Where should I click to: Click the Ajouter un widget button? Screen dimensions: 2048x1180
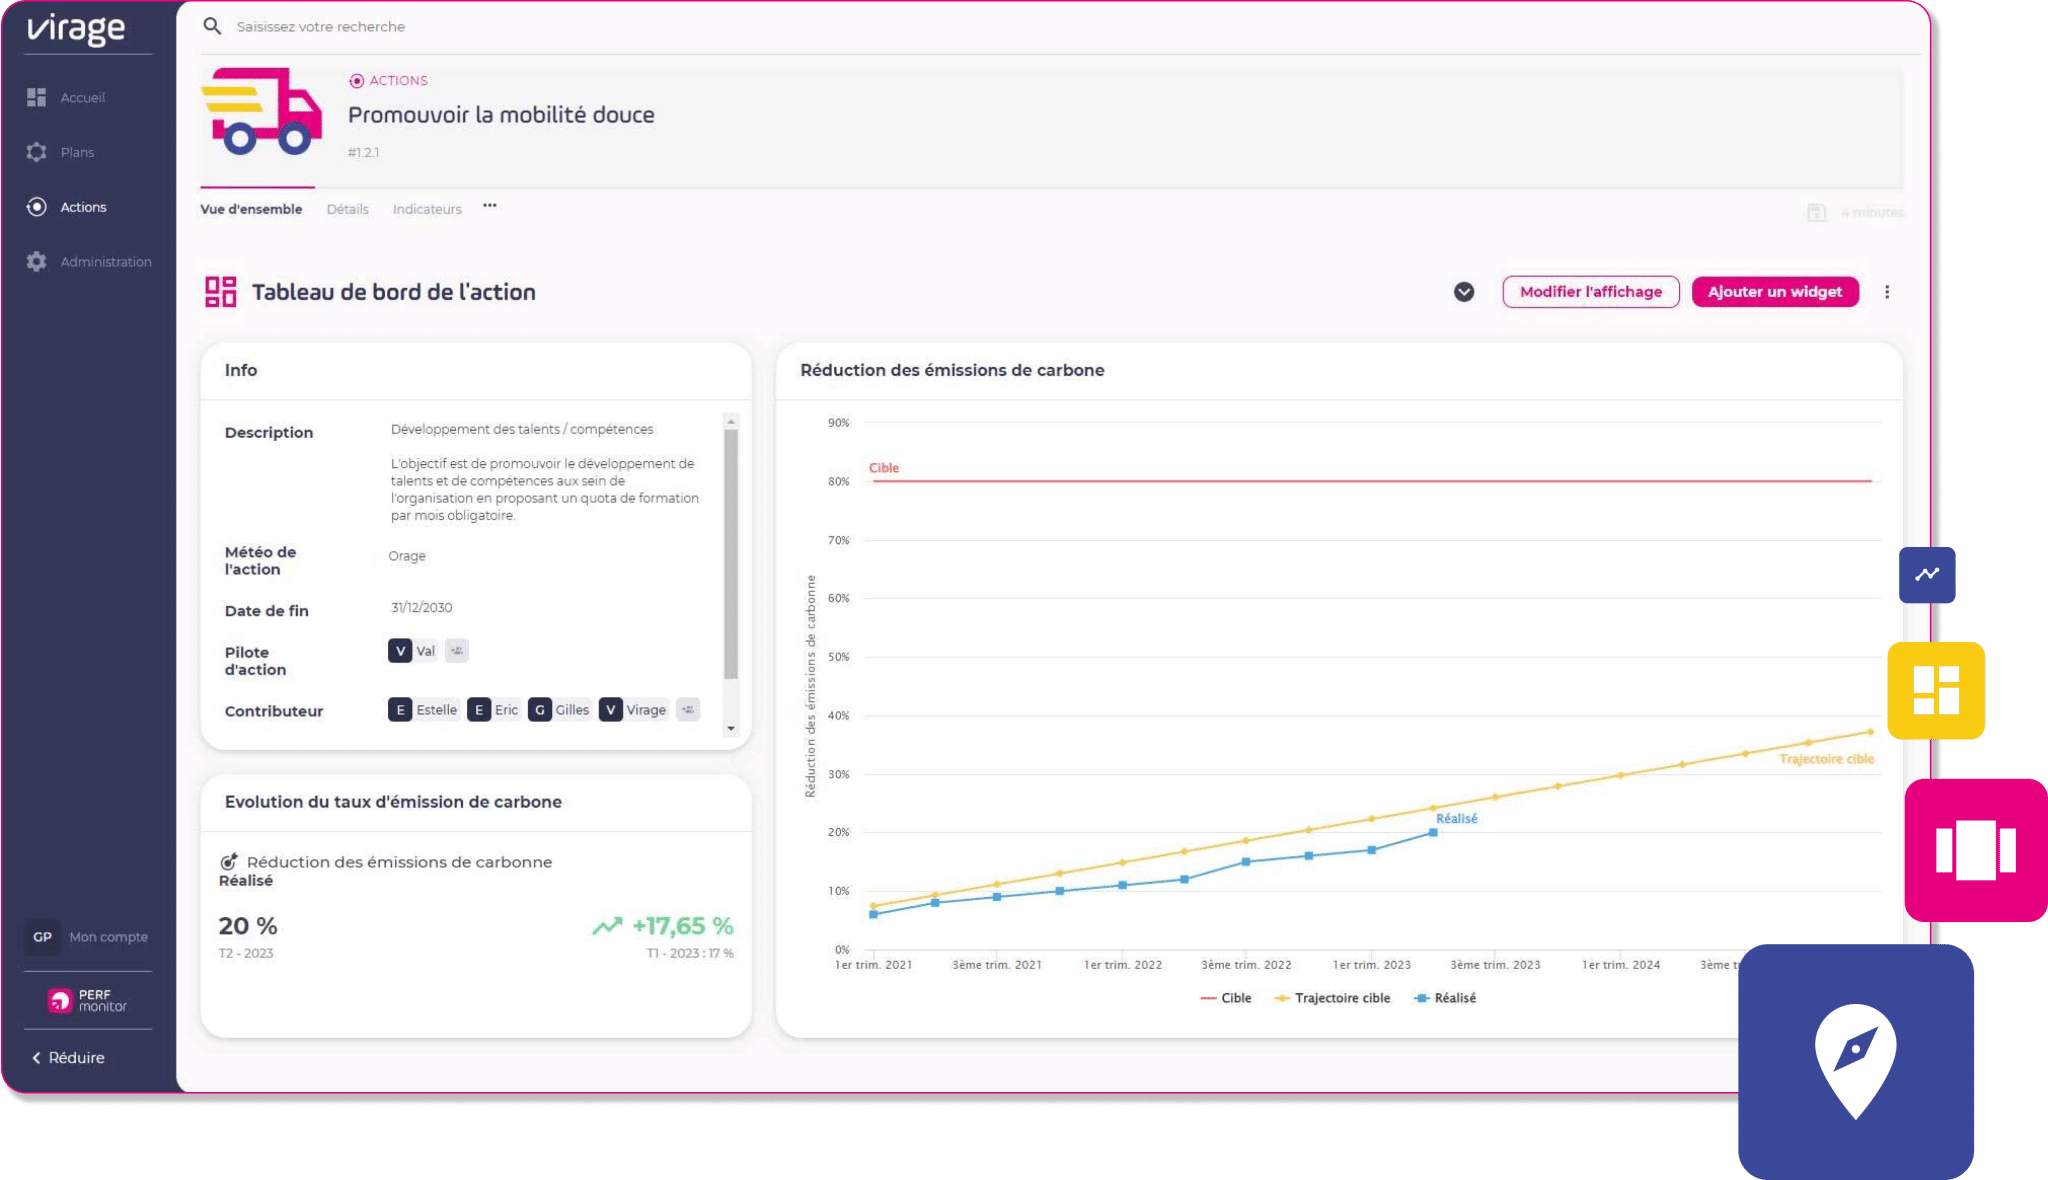tap(1775, 291)
